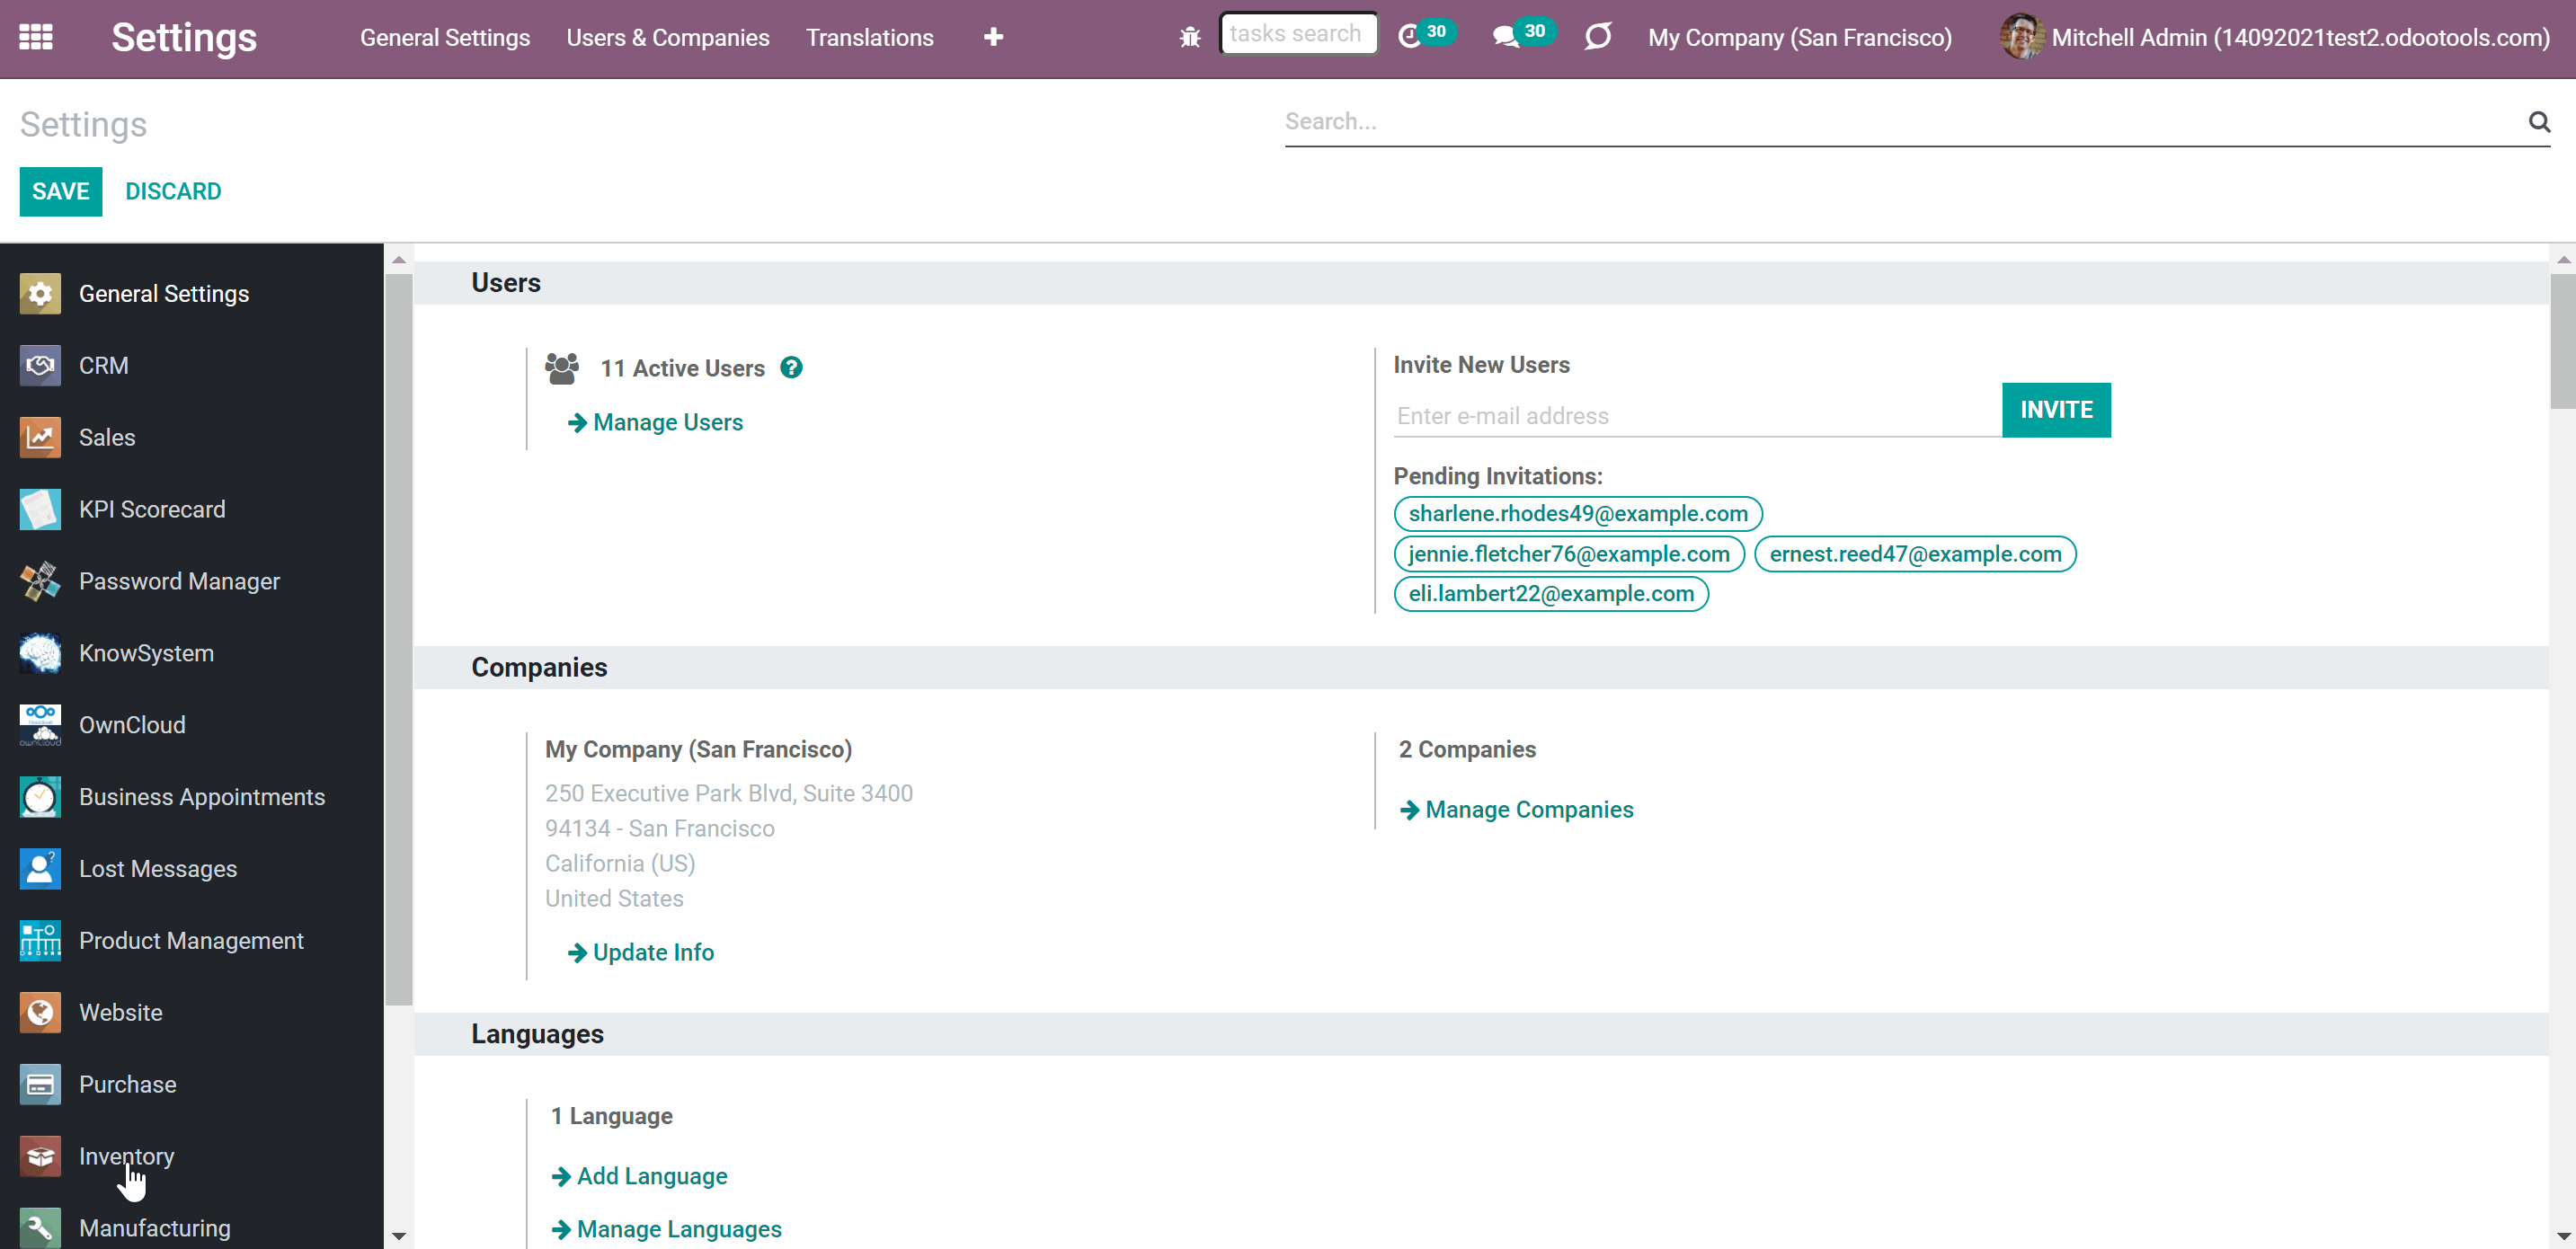Viewport: 2576px width, 1249px height.
Task: Expand My Company (San Francisco) company switcher
Action: pyautogui.click(x=1800, y=38)
